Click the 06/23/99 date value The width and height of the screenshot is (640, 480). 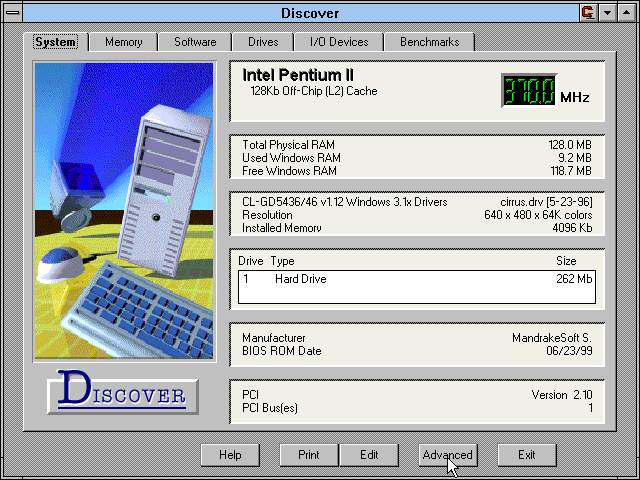[x=569, y=351]
